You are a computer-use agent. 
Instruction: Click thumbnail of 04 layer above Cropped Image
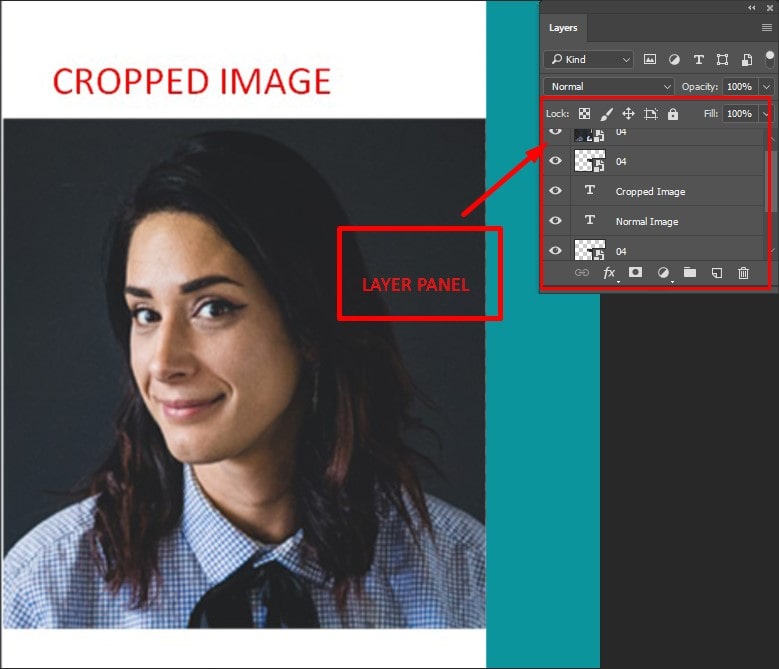pos(590,161)
